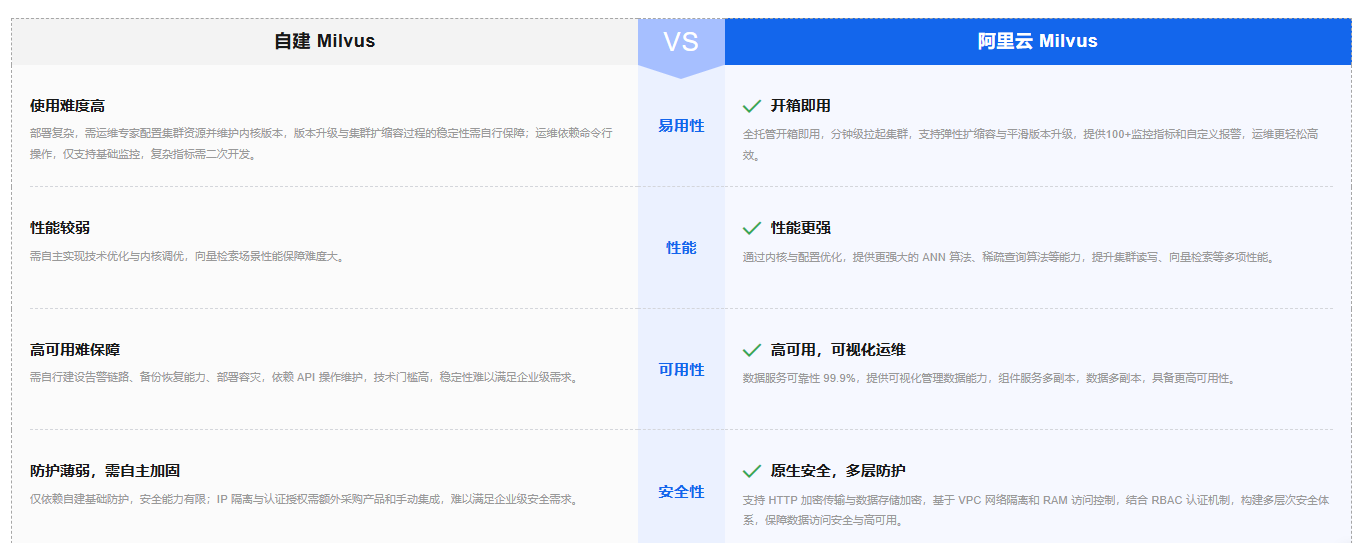The height and width of the screenshot is (543, 1353).
Task: Click the green checkmark beside 开箱即用
Action: point(752,106)
